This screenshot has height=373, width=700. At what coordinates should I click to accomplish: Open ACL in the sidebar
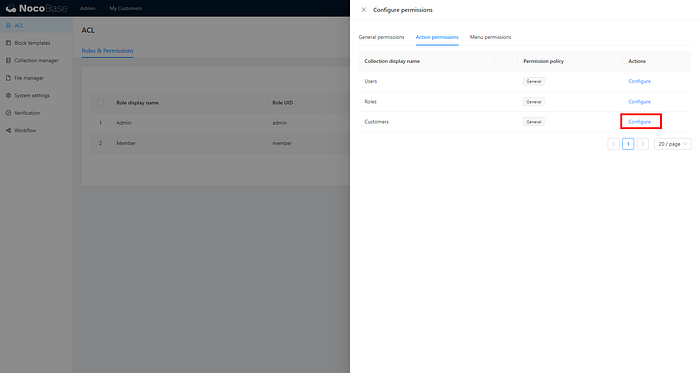(x=36, y=25)
